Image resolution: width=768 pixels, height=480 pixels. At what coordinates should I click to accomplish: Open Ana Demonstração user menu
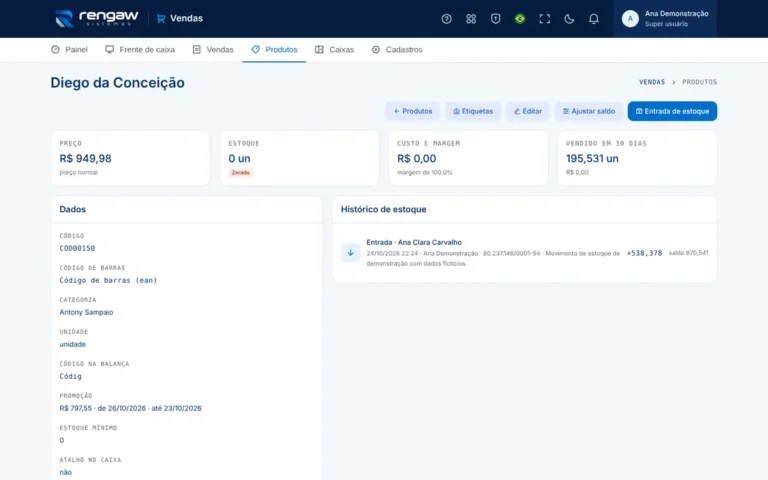click(x=665, y=19)
